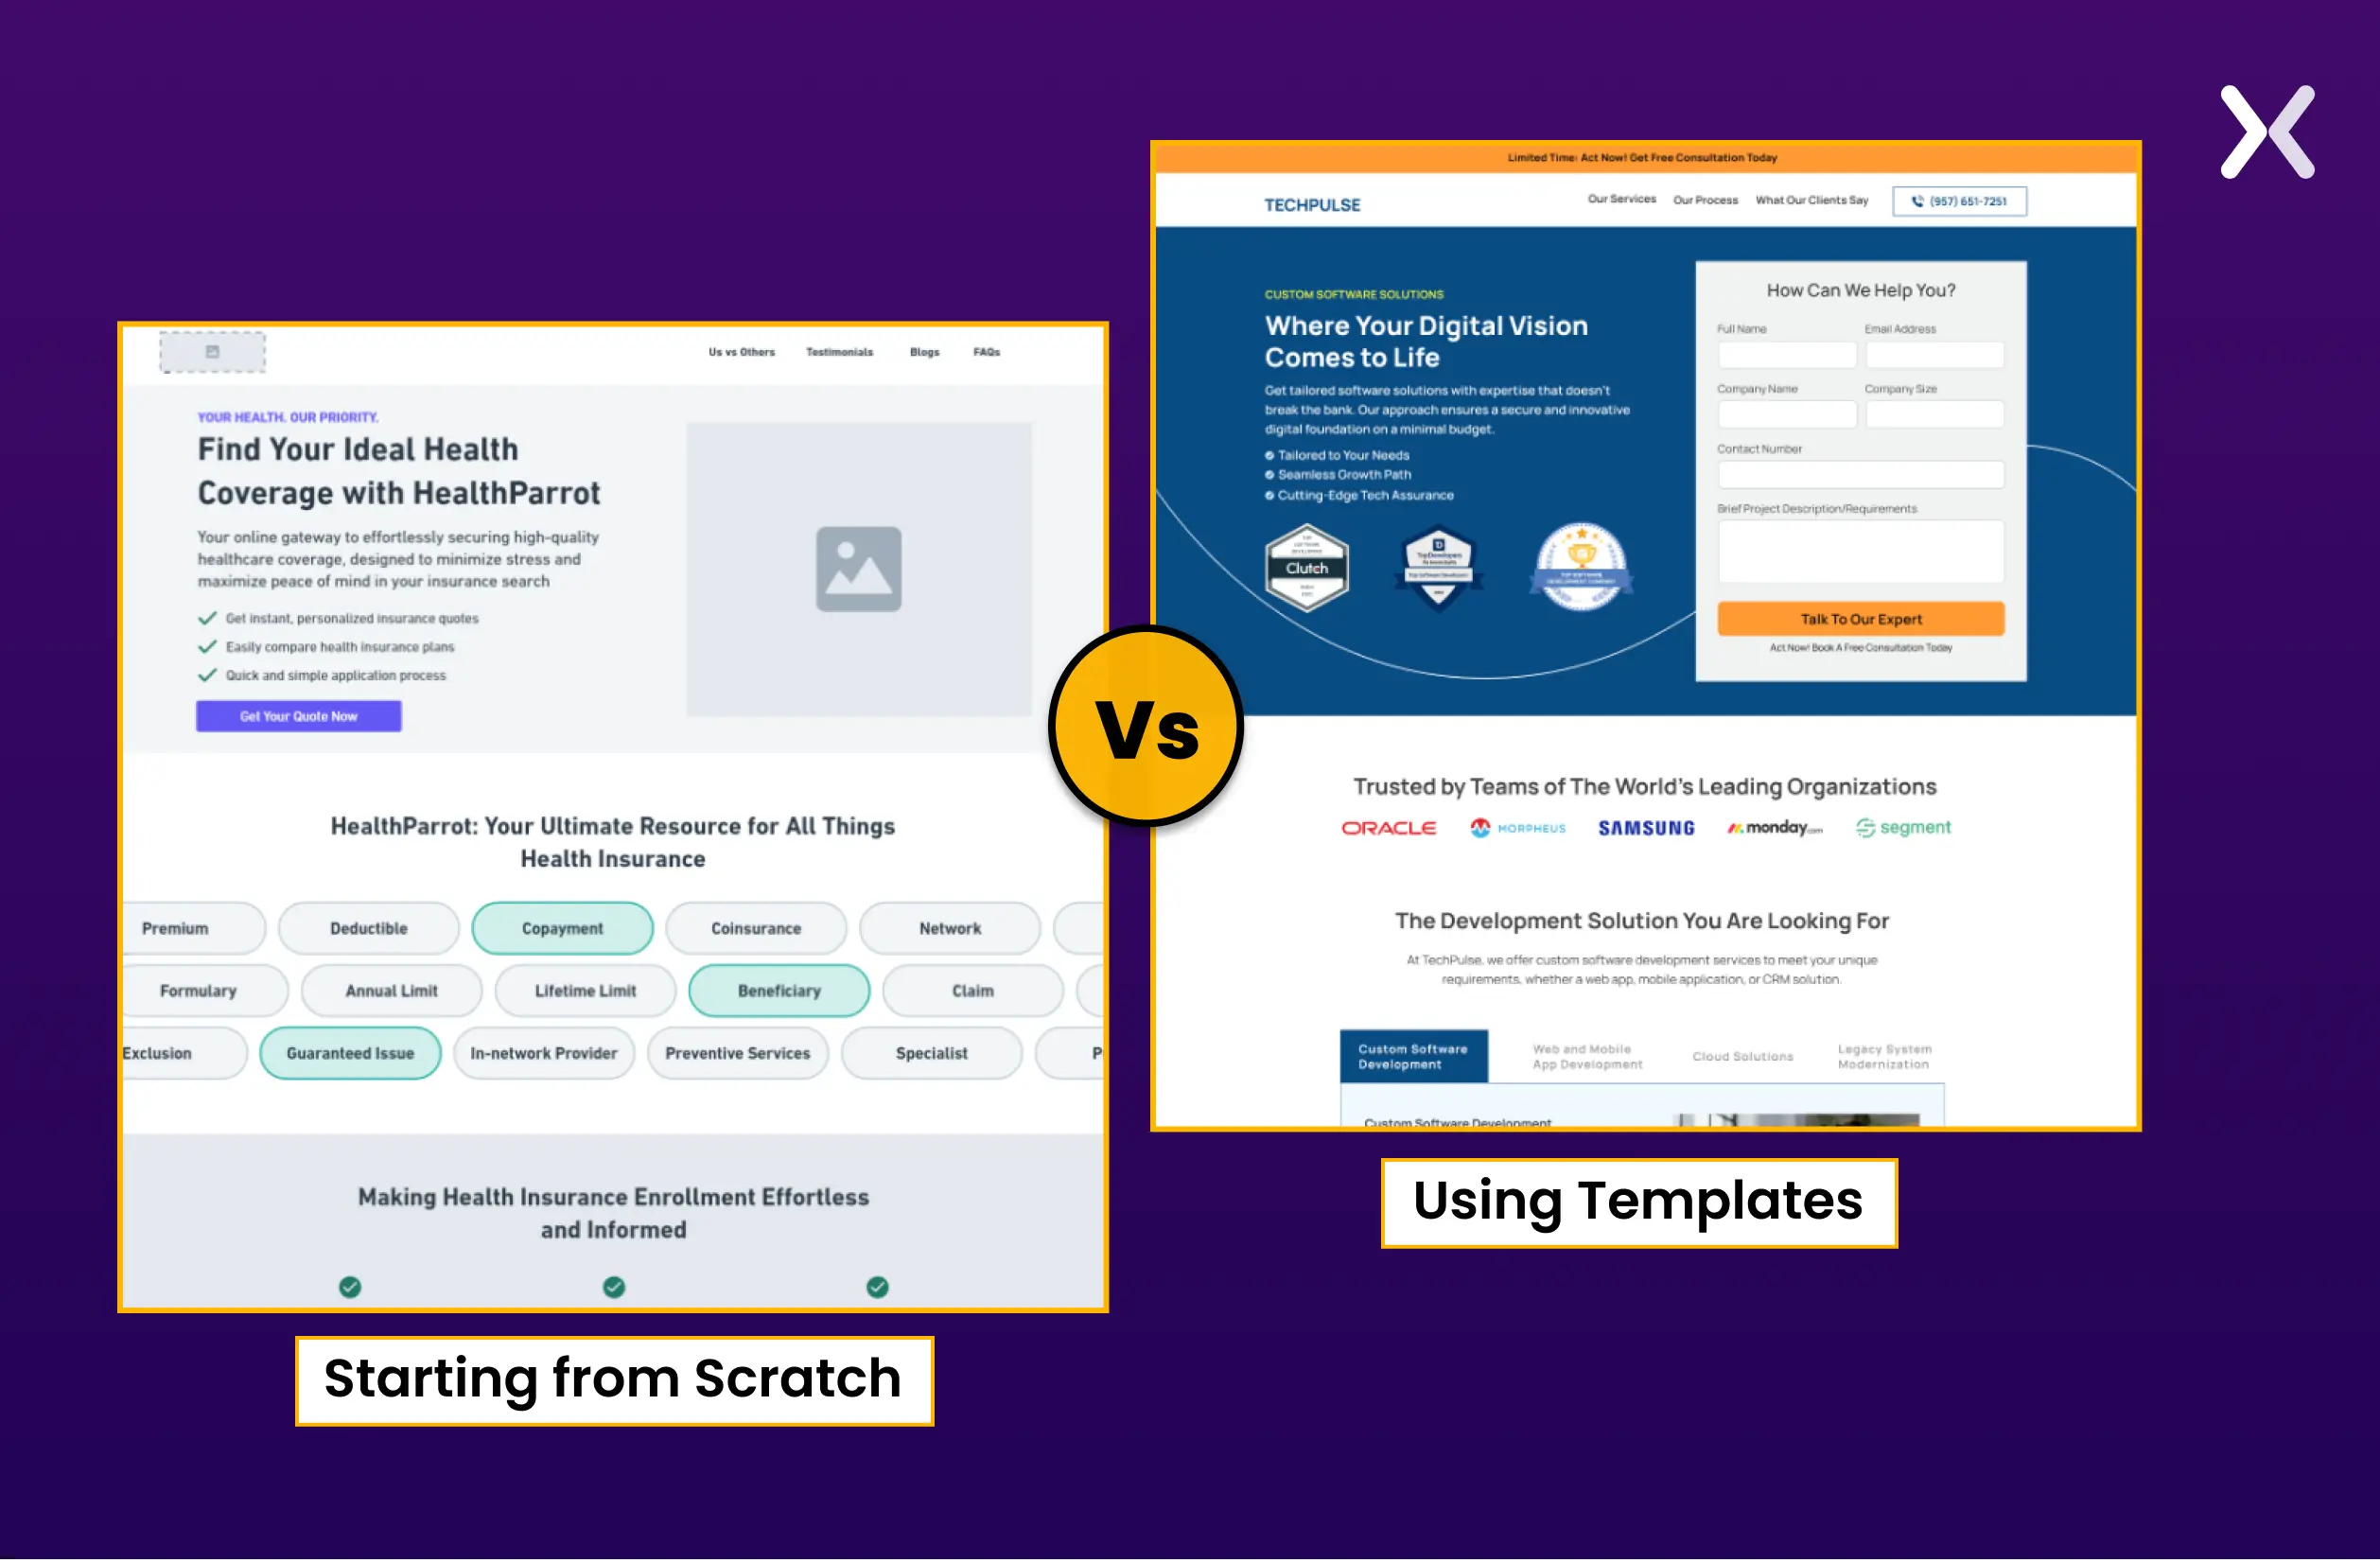
Task: Click the phone icon next to 957 number
Action: click(1913, 201)
